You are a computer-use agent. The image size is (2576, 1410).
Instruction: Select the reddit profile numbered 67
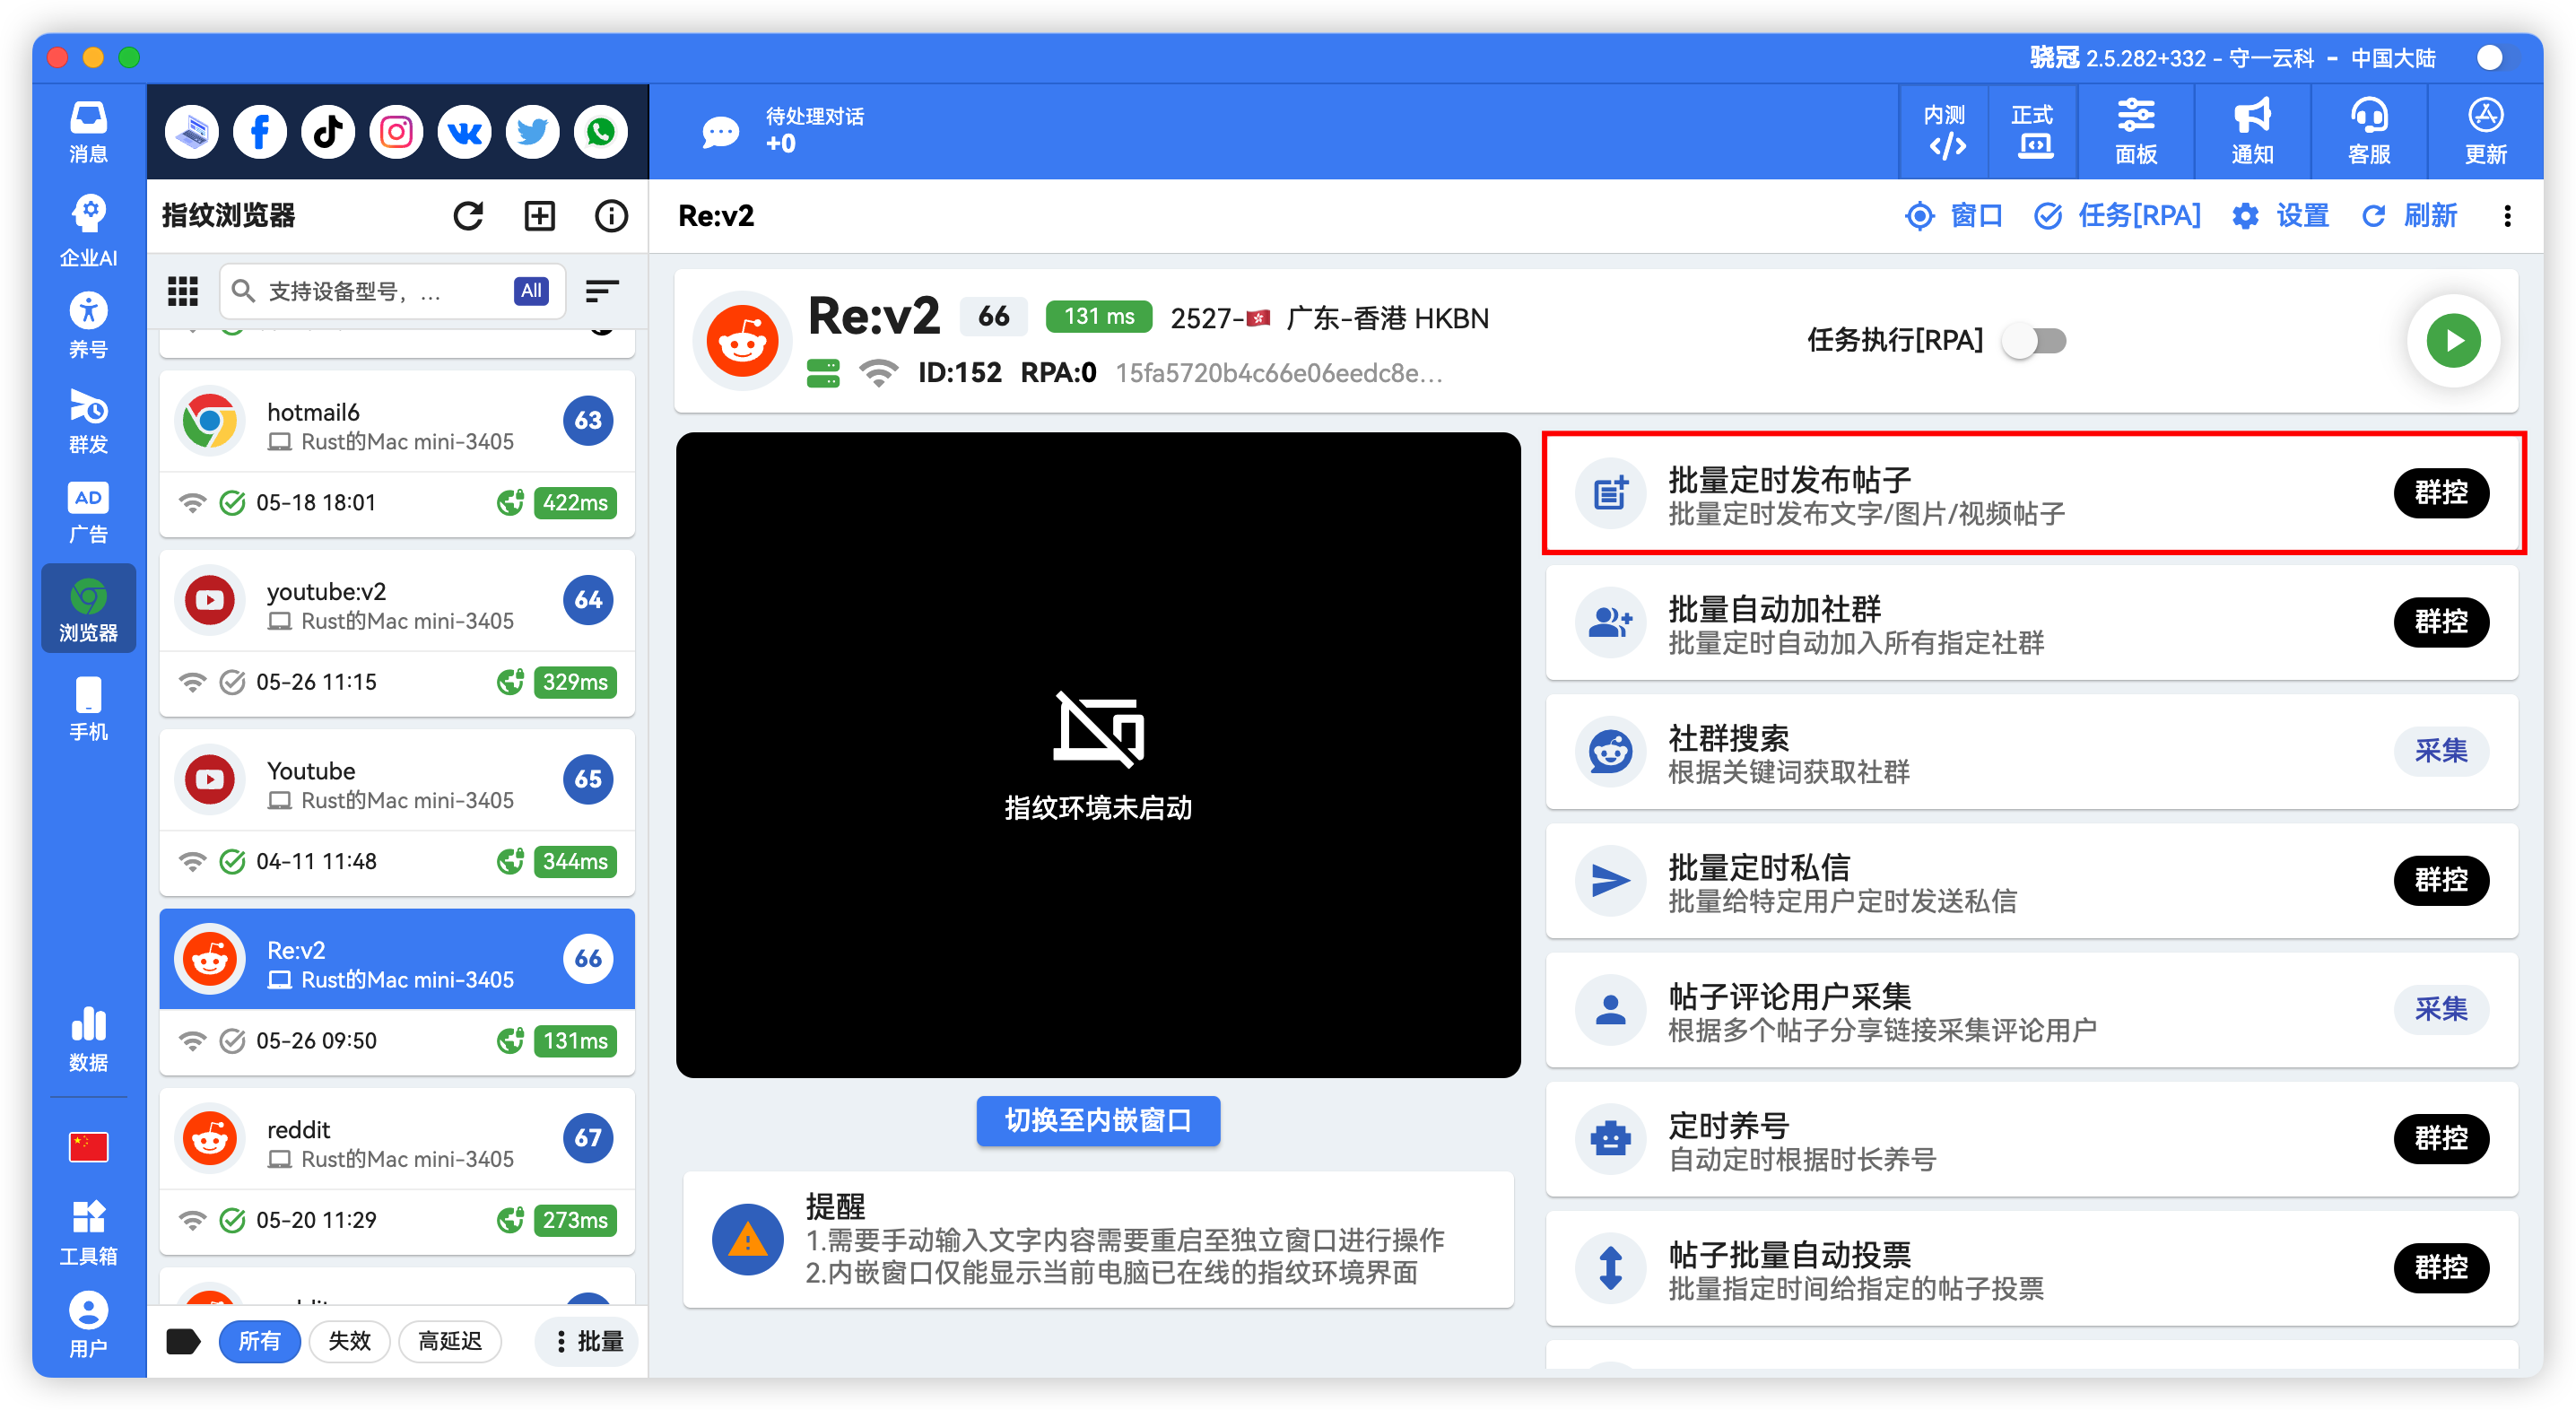(397, 1171)
